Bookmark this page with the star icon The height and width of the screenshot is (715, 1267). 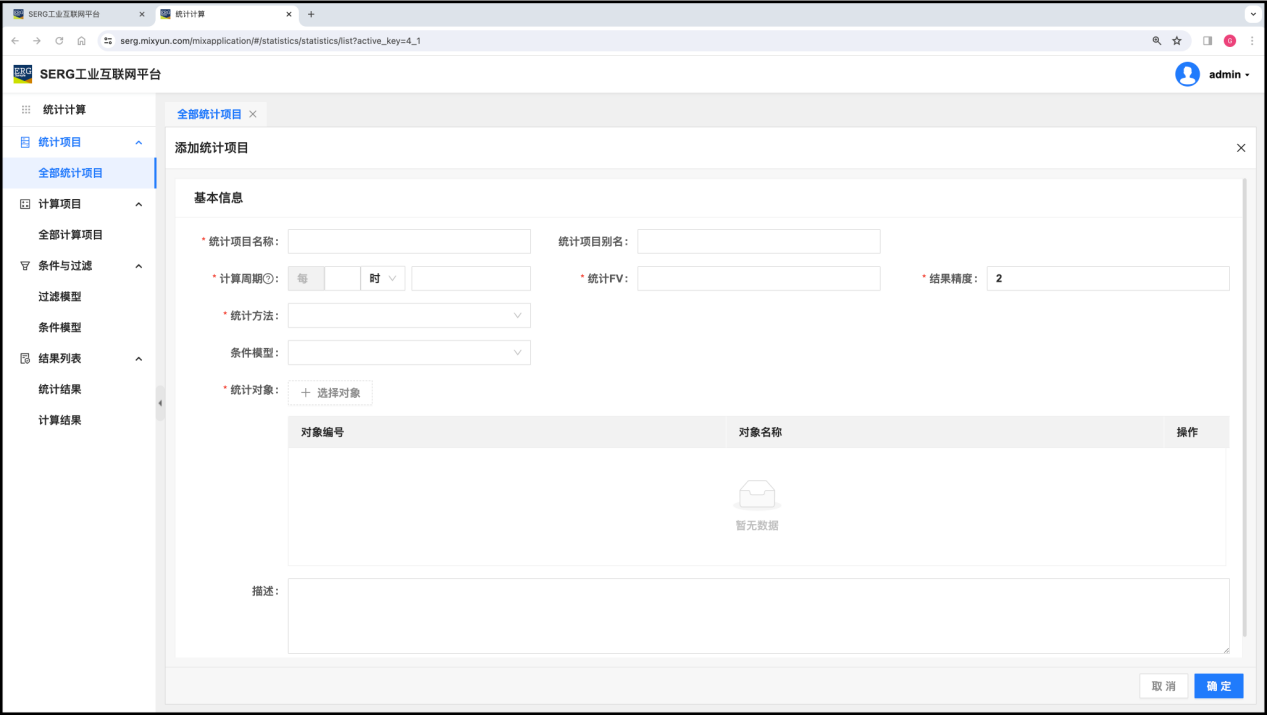1177,41
